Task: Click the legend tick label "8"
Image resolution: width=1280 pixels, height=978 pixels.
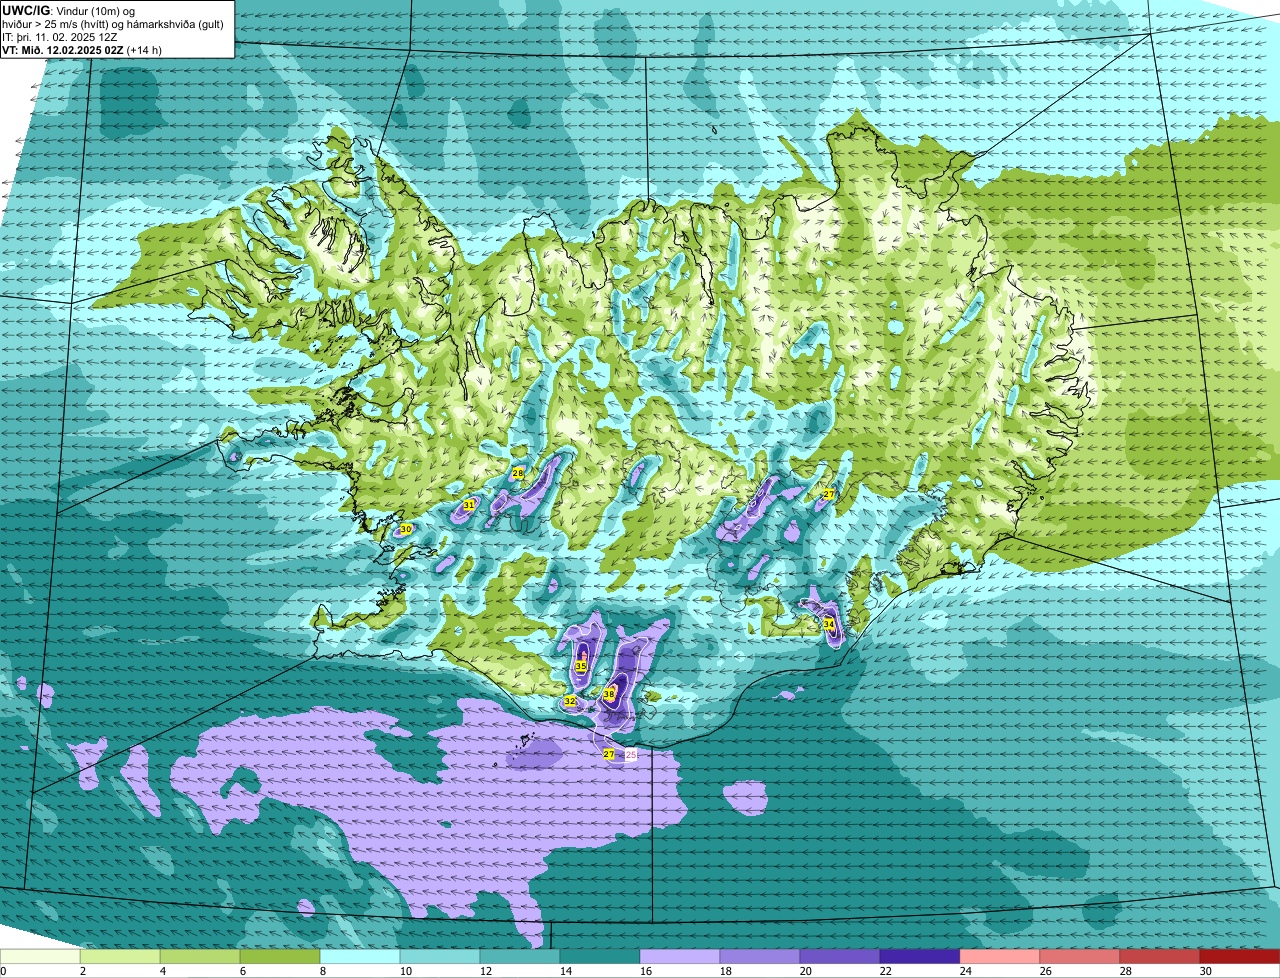Action: coord(325,971)
